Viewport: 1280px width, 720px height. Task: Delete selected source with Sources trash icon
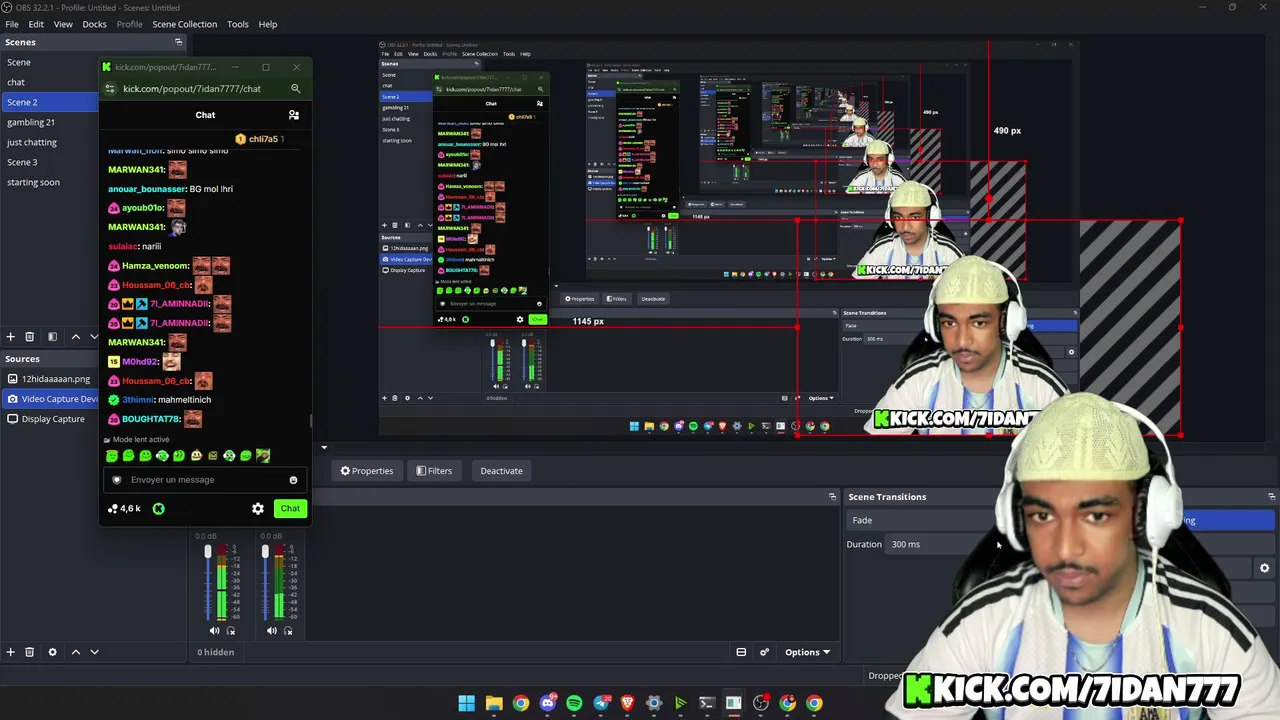click(x=29, y=652)
